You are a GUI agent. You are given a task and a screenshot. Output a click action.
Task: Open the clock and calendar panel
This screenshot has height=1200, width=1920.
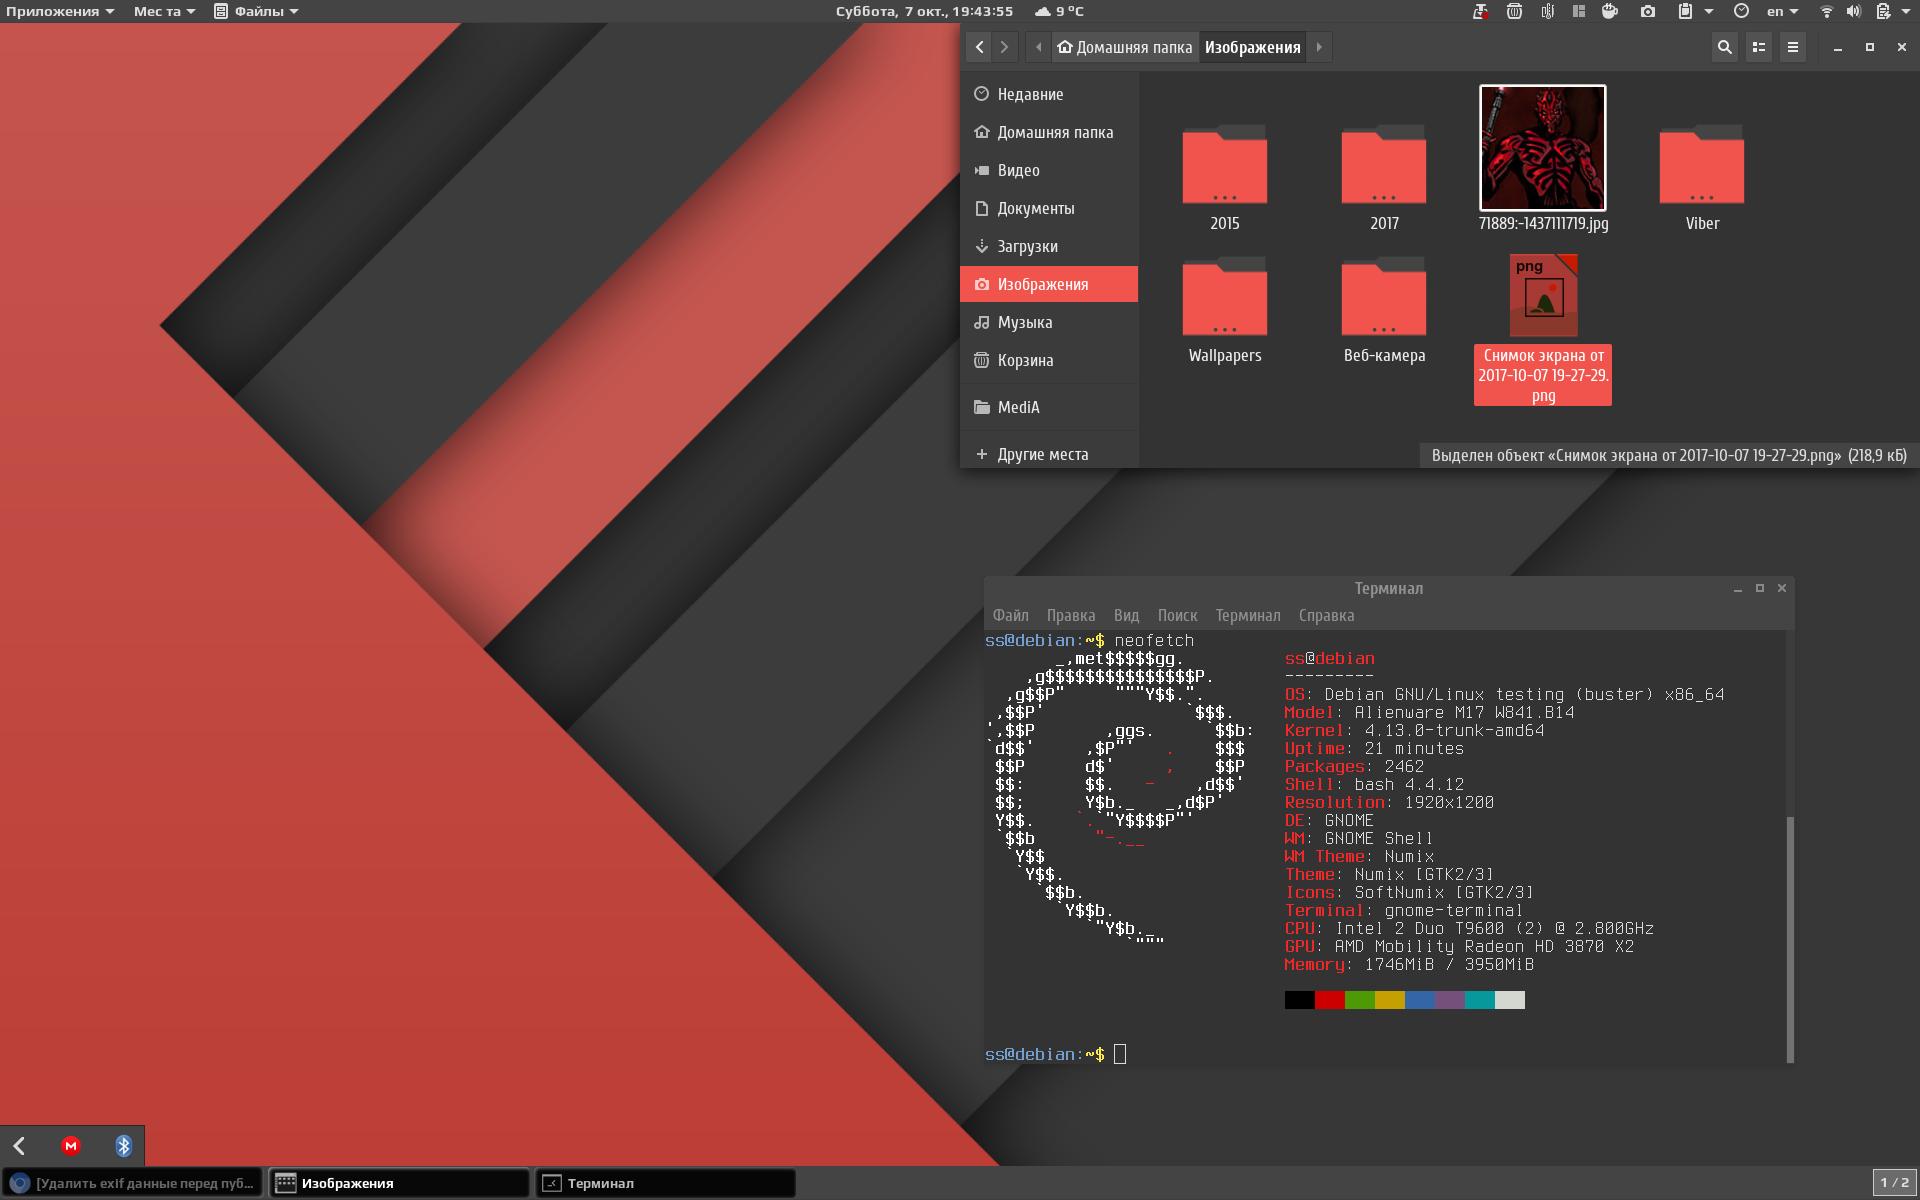(x=924, y=11)
